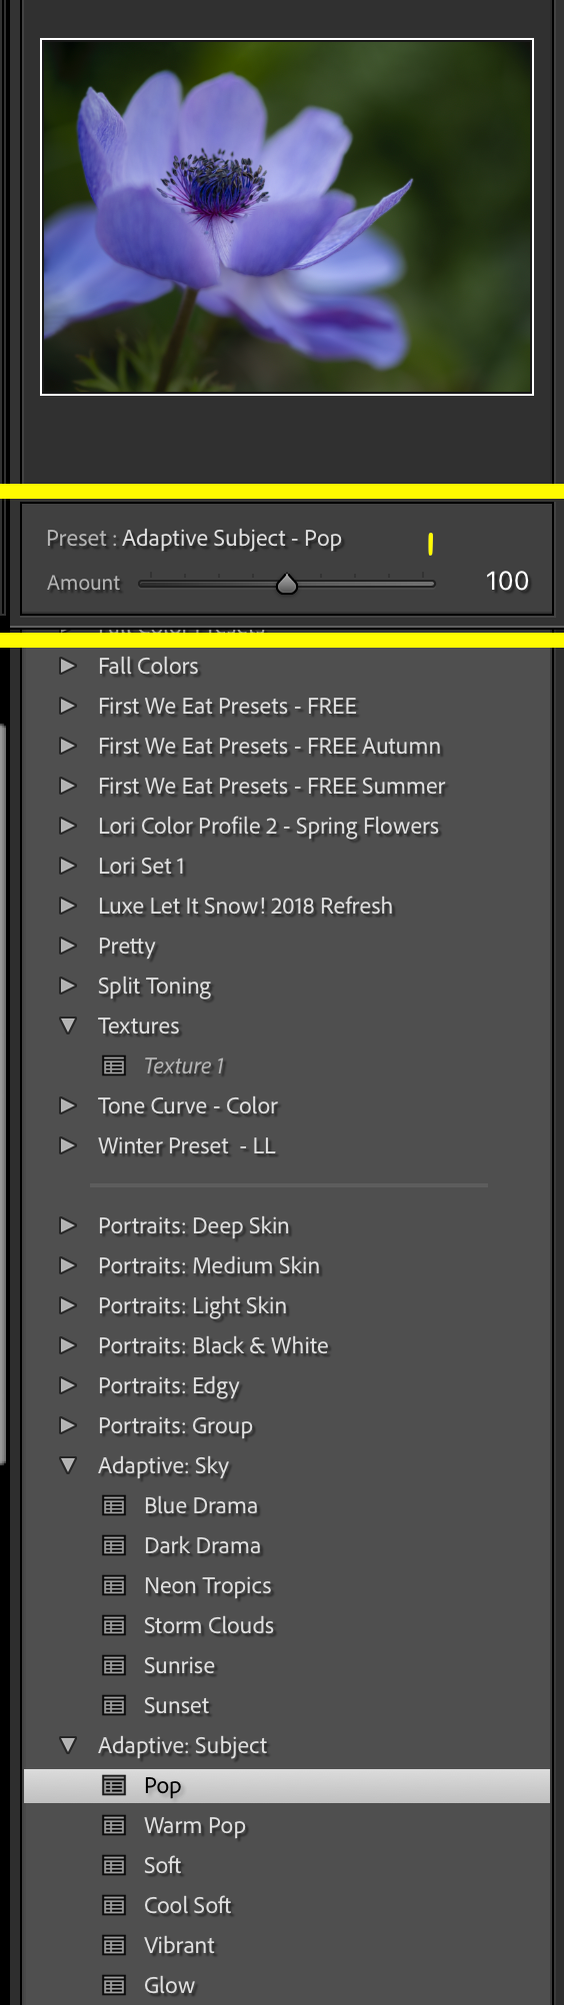Click the Blue Drama preset icon

pyautogui.click(x=114, y=1506)
